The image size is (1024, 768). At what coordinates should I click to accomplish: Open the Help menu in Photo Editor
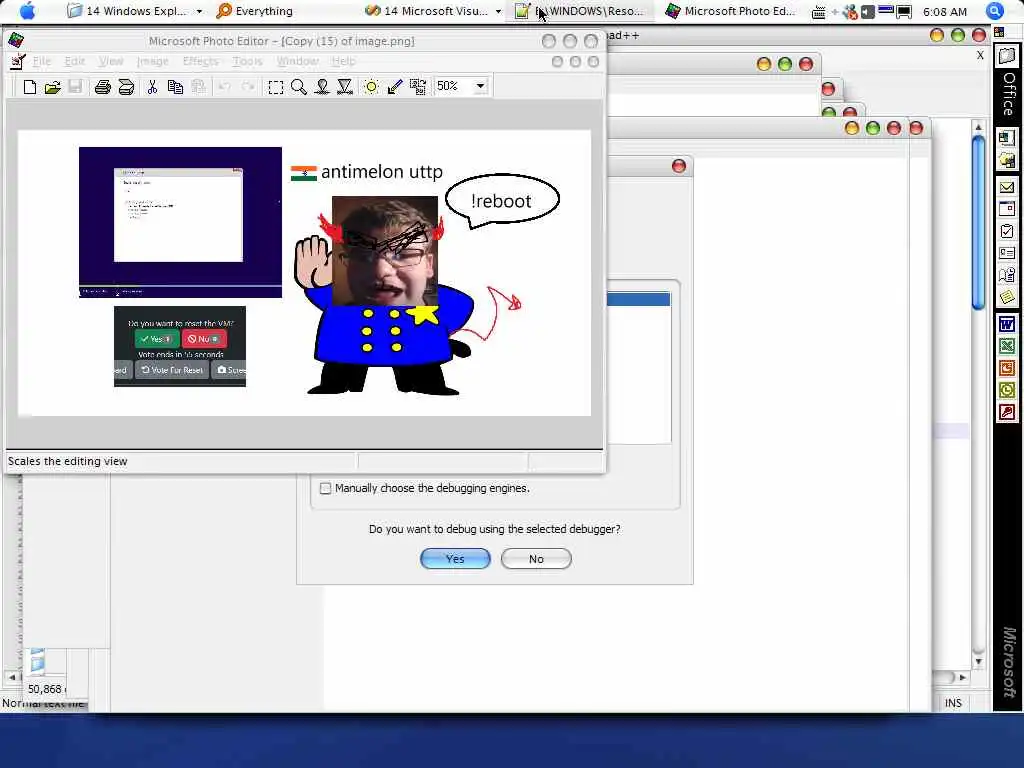pos(344,61)
